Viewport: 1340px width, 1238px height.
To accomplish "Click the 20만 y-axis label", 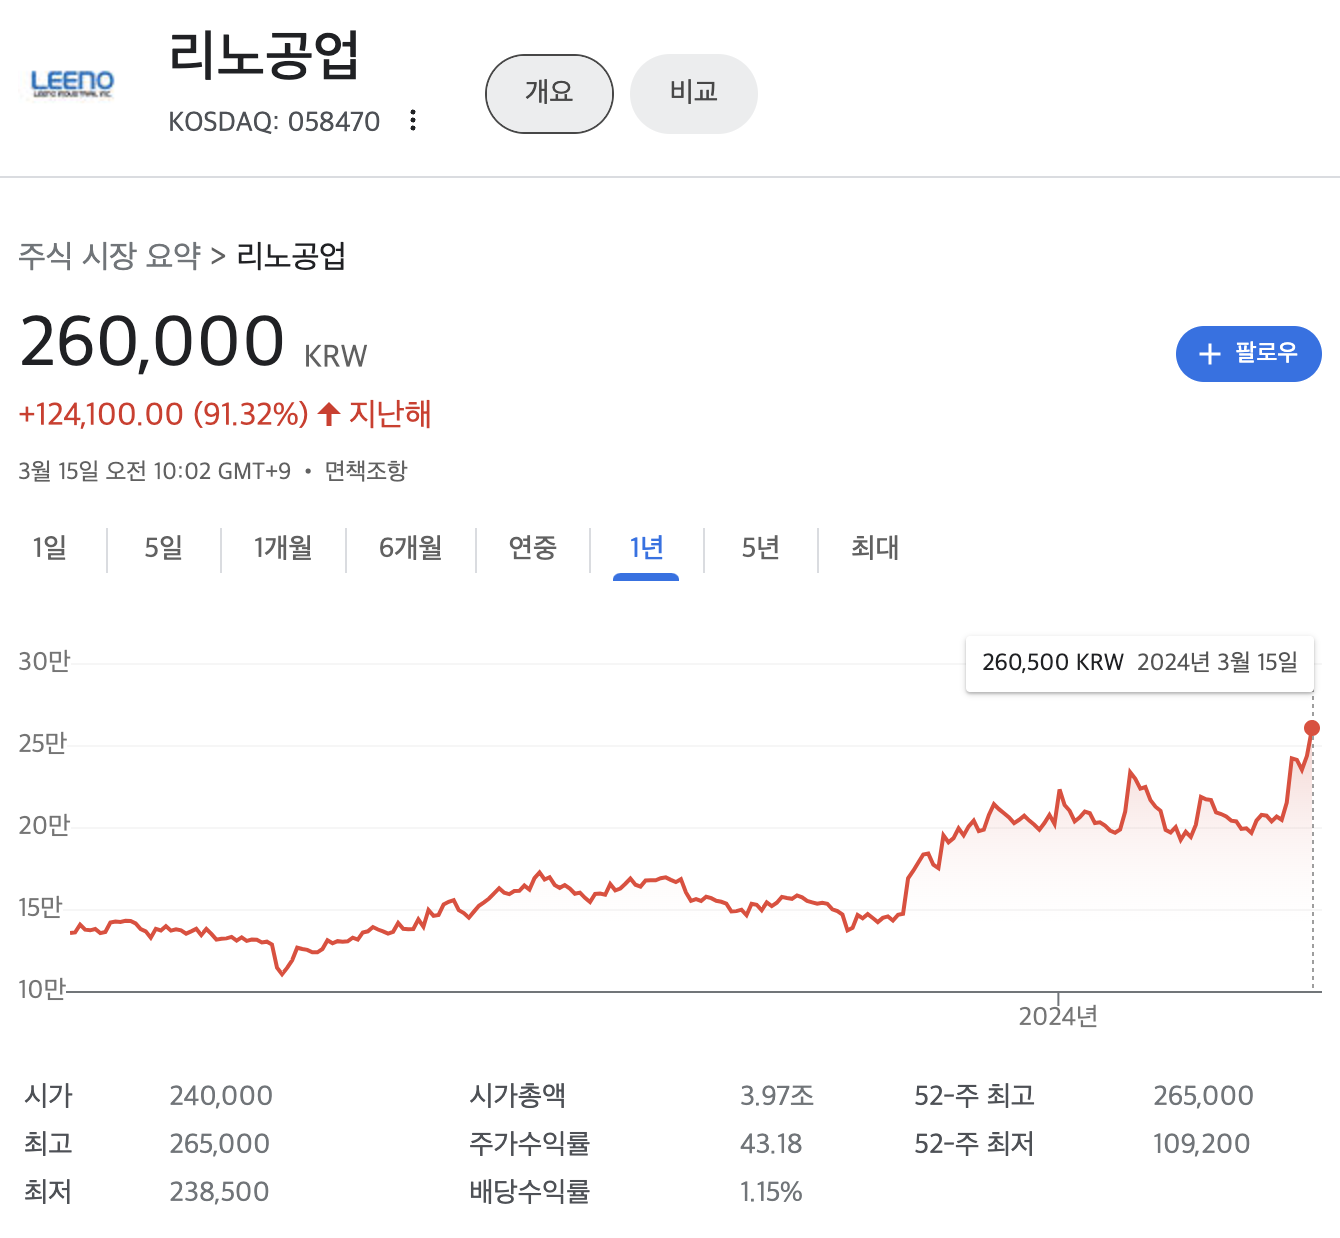I will click(x=44, y=825).
